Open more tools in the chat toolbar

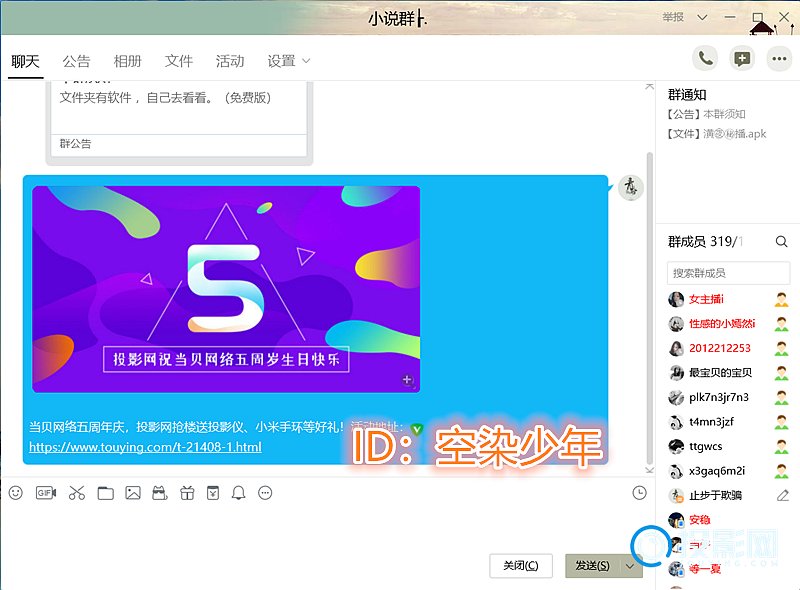(265, 493)
